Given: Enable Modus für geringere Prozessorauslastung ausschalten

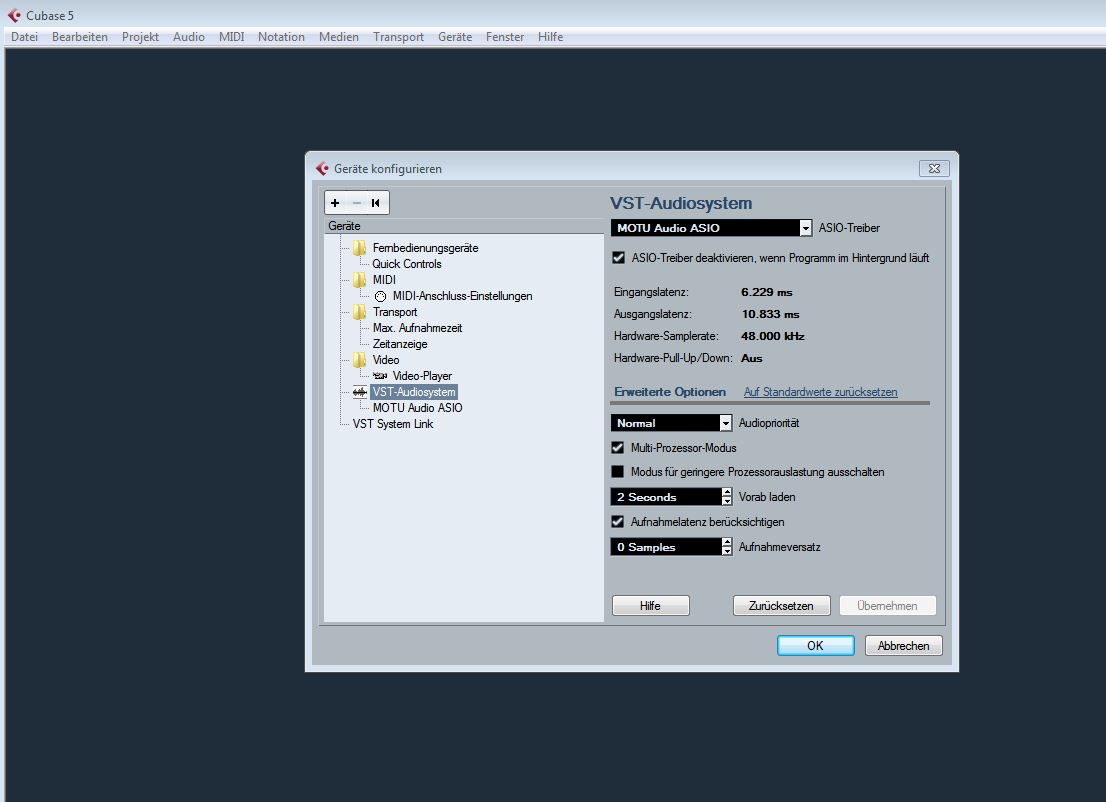Looking at the screenshot, I should click(618, 471).
